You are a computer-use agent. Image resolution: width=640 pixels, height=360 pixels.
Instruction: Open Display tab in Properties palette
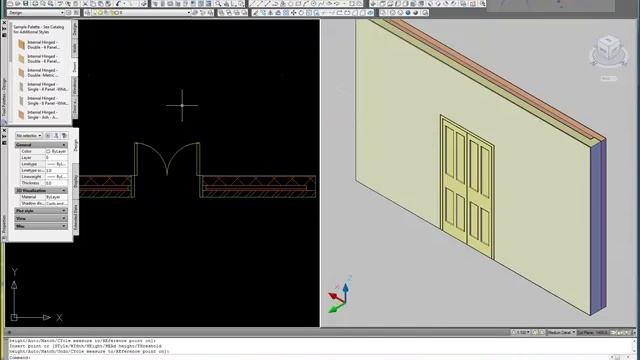point(76,182)
